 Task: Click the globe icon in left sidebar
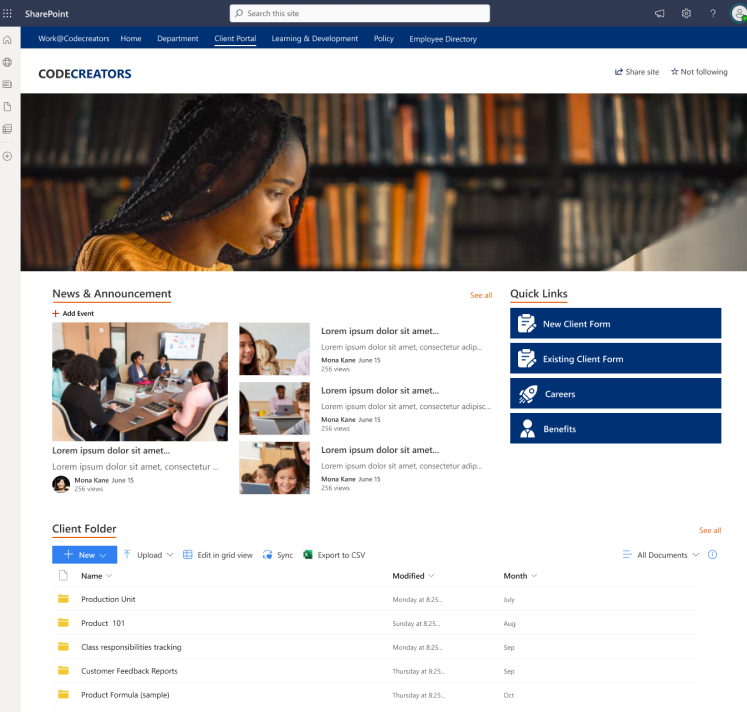click(8, 62)
